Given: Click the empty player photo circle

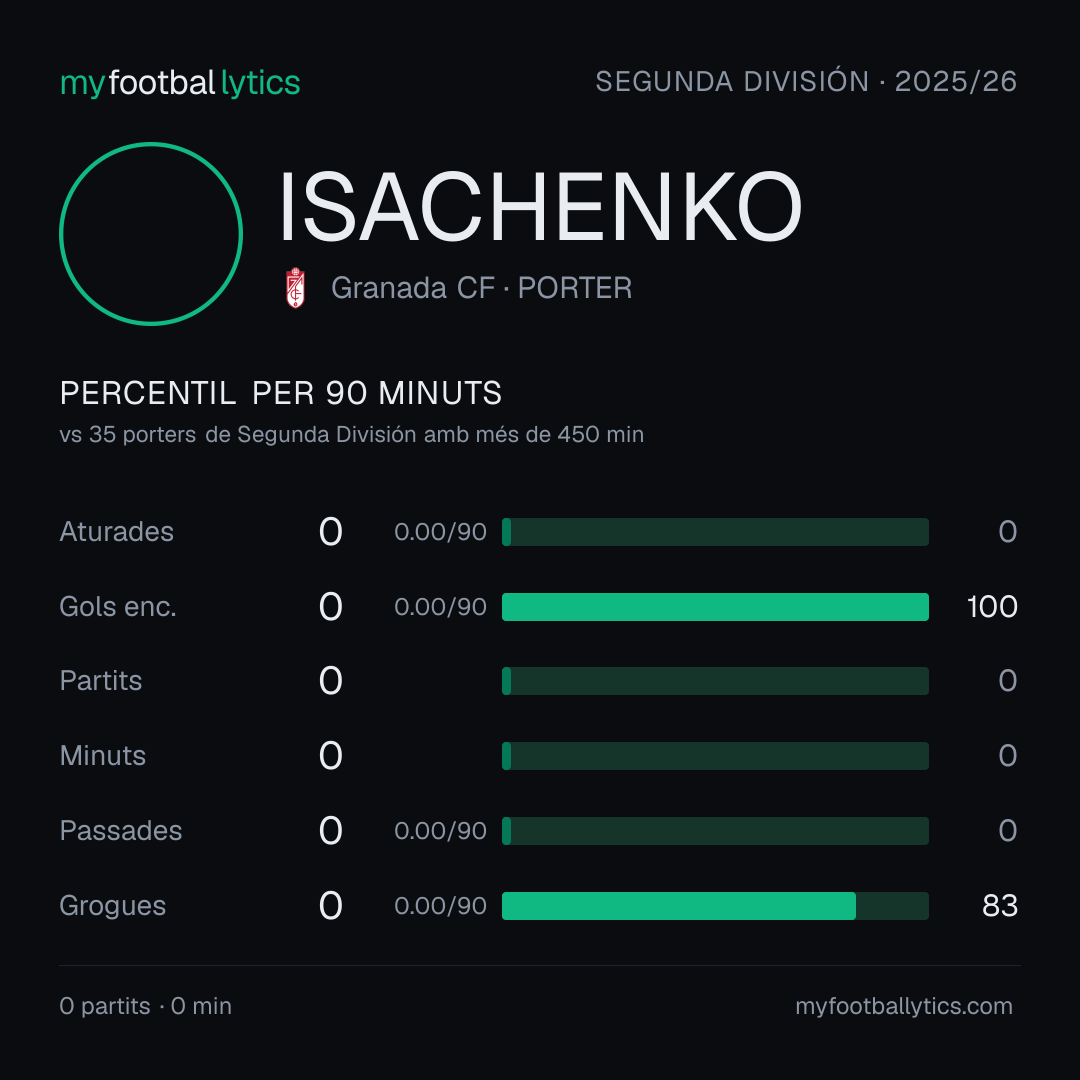Looking at the screenshot, I should click(x=151, y=233).
